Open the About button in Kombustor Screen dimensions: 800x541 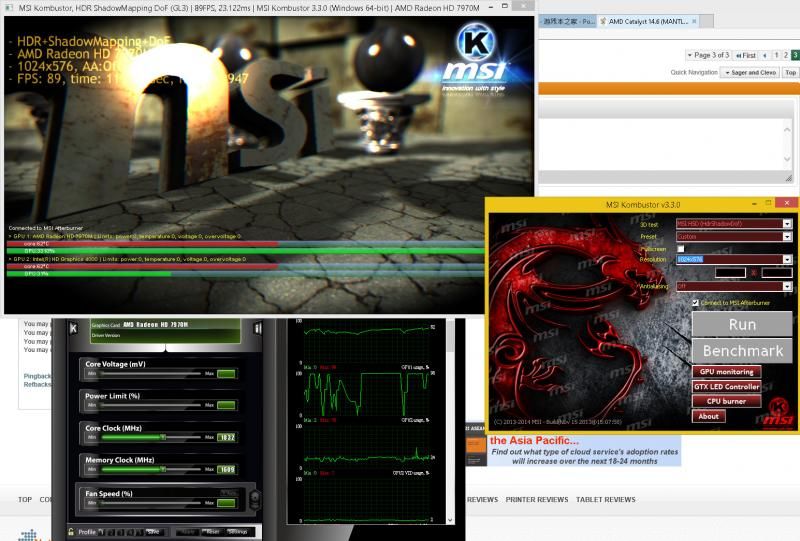click(x=709, y=416)
